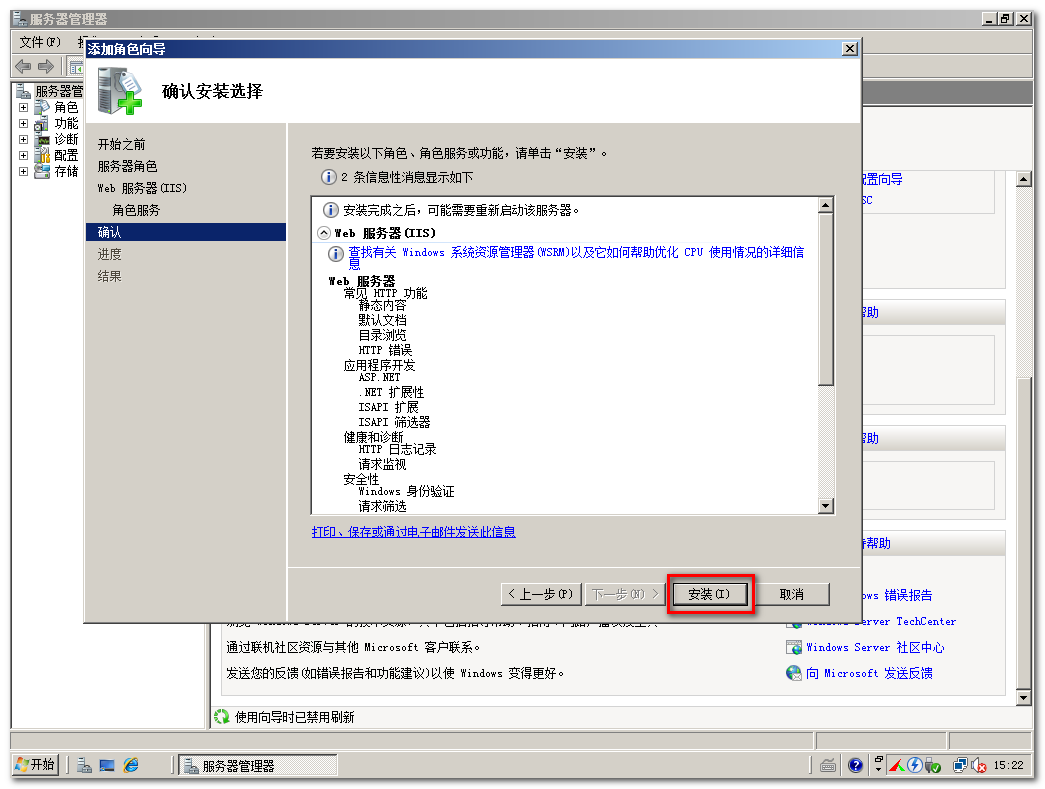Click the forward arrow in Server Manager toolbar
1045x789 pixels.
(x=46, y=66)
